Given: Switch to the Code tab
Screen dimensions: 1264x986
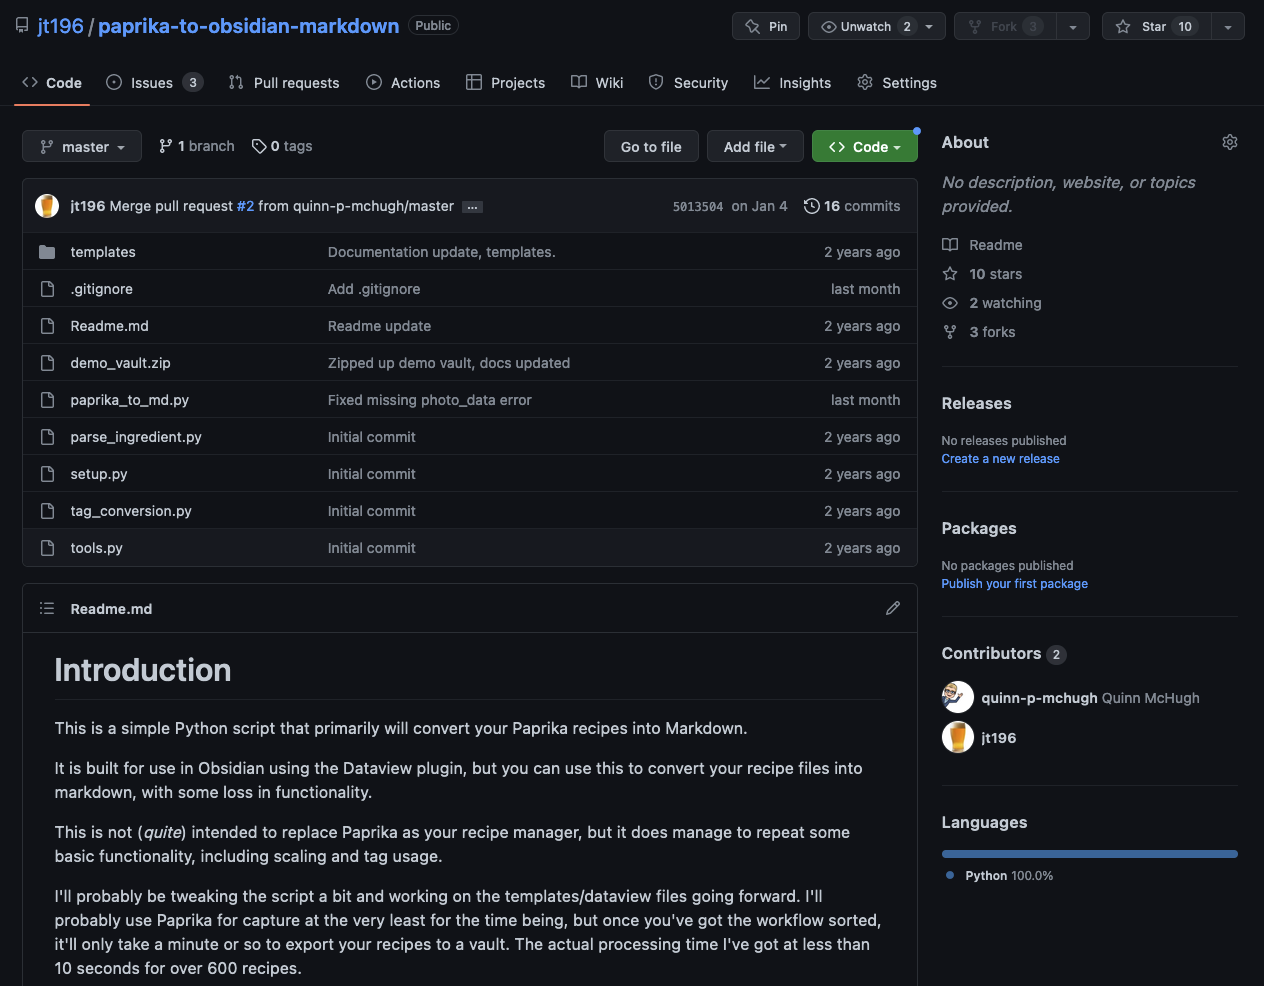Looking at the screenshot, I should pyautogui.click(x=52, y=83).
